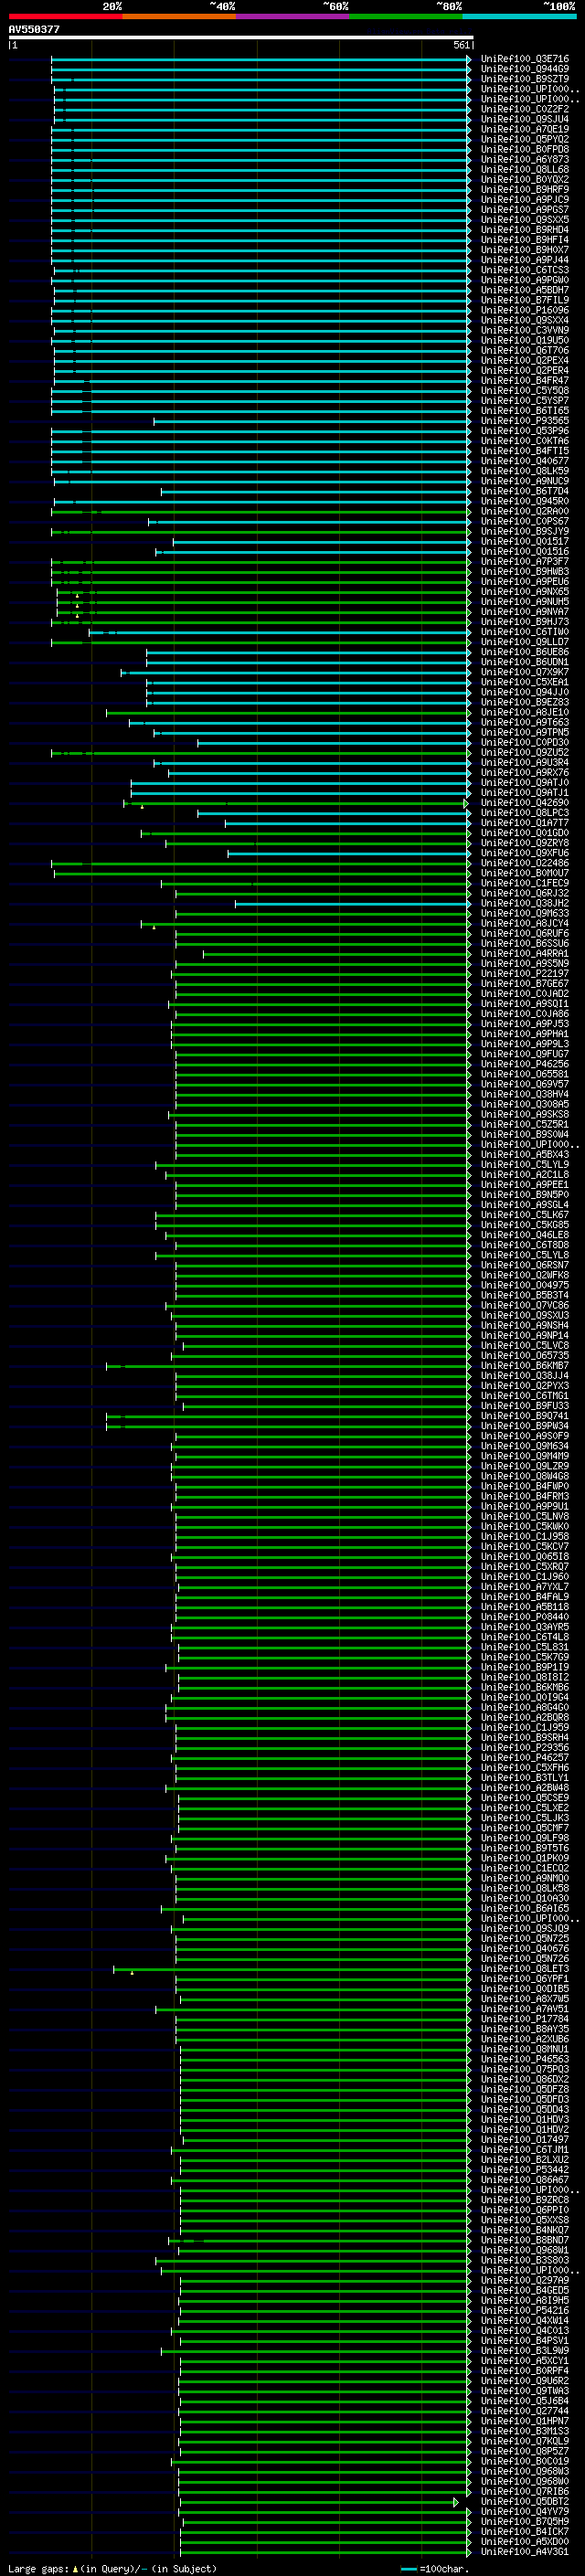585x2576 pixels.
Task: Select hit label UniRef100_Q1A7T7
Action: [x=525, y=823]
